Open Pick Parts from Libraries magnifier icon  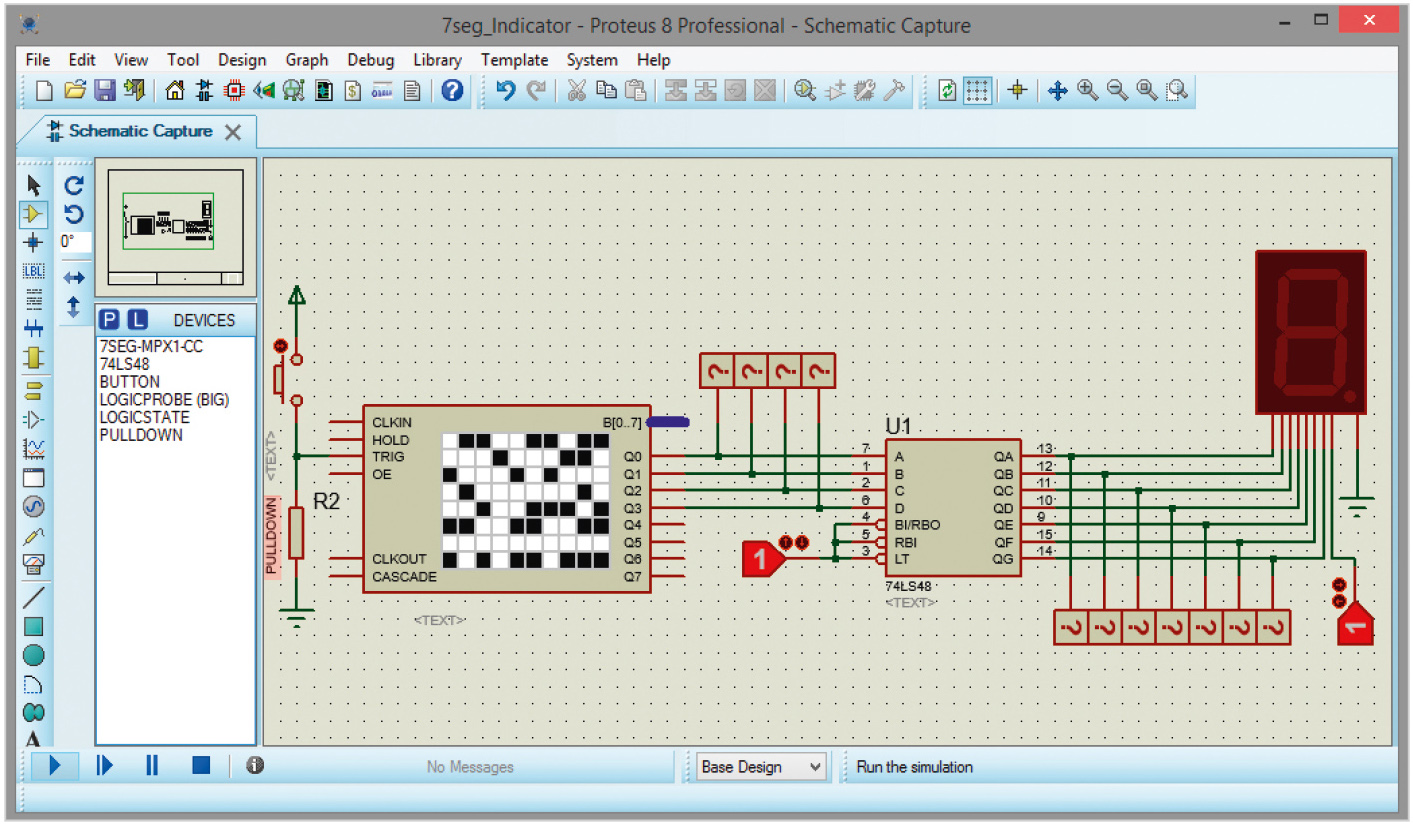point(805,91)
